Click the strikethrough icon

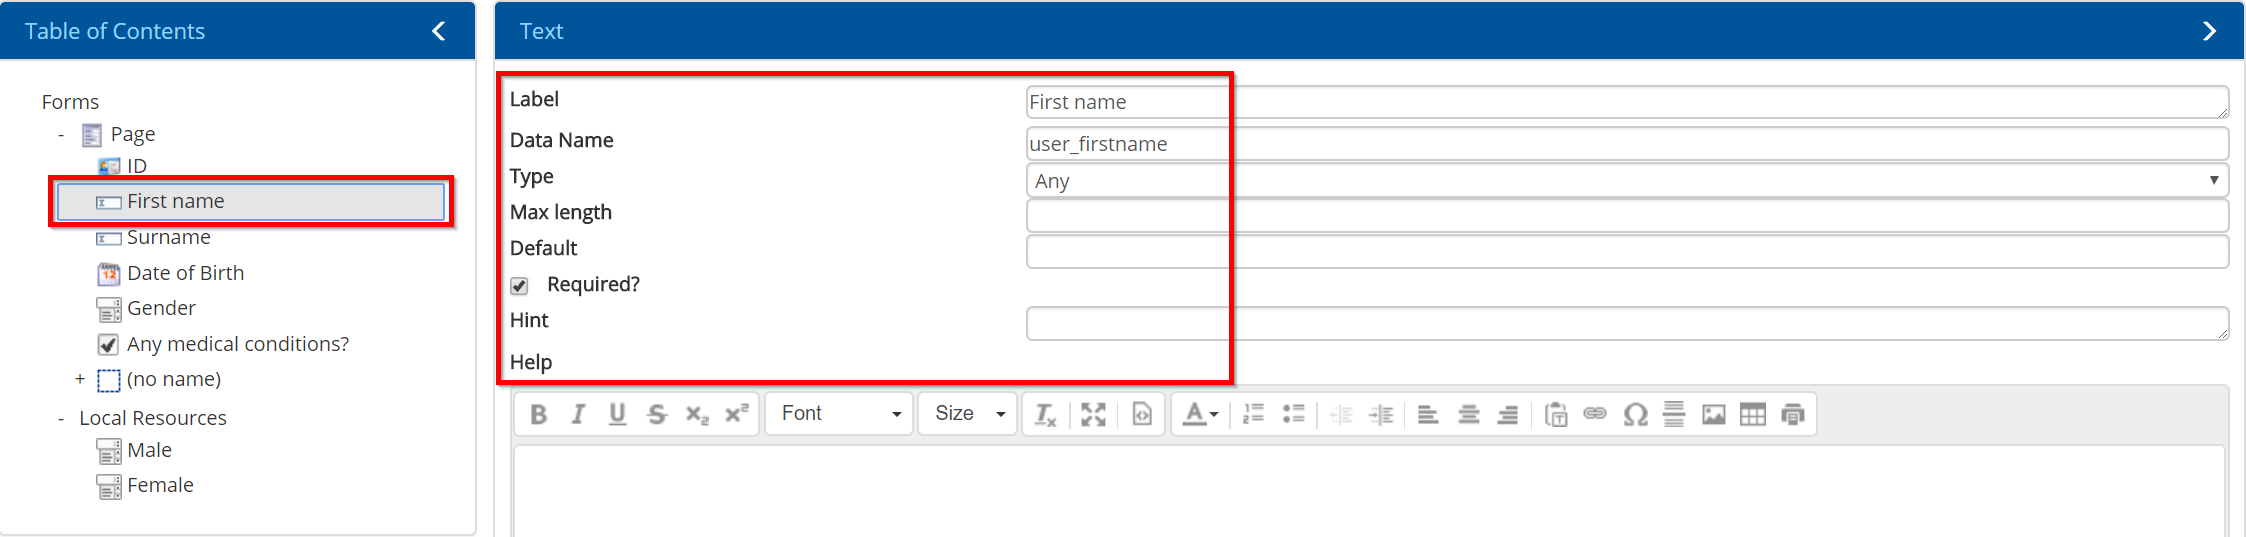(x=656, y=414)
